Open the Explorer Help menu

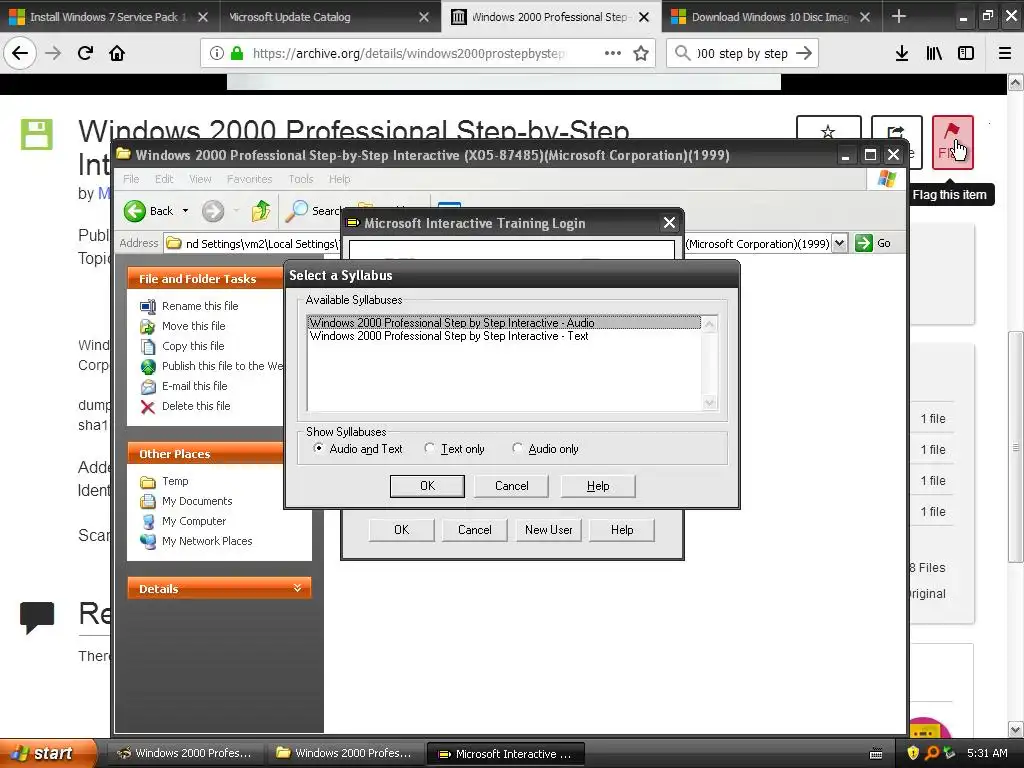[x=340, y=179]
